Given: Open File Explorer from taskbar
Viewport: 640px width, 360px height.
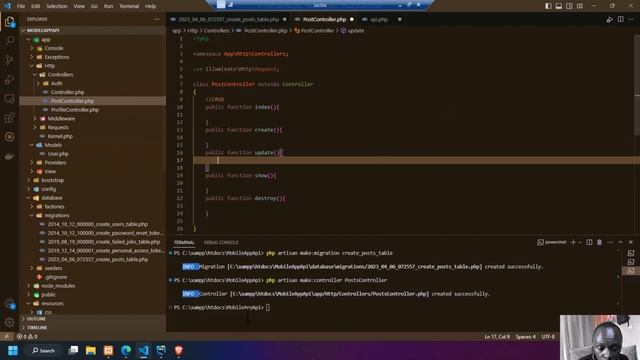Looking at the screenshot, I should pyautogui.click(x=91, y=350).
